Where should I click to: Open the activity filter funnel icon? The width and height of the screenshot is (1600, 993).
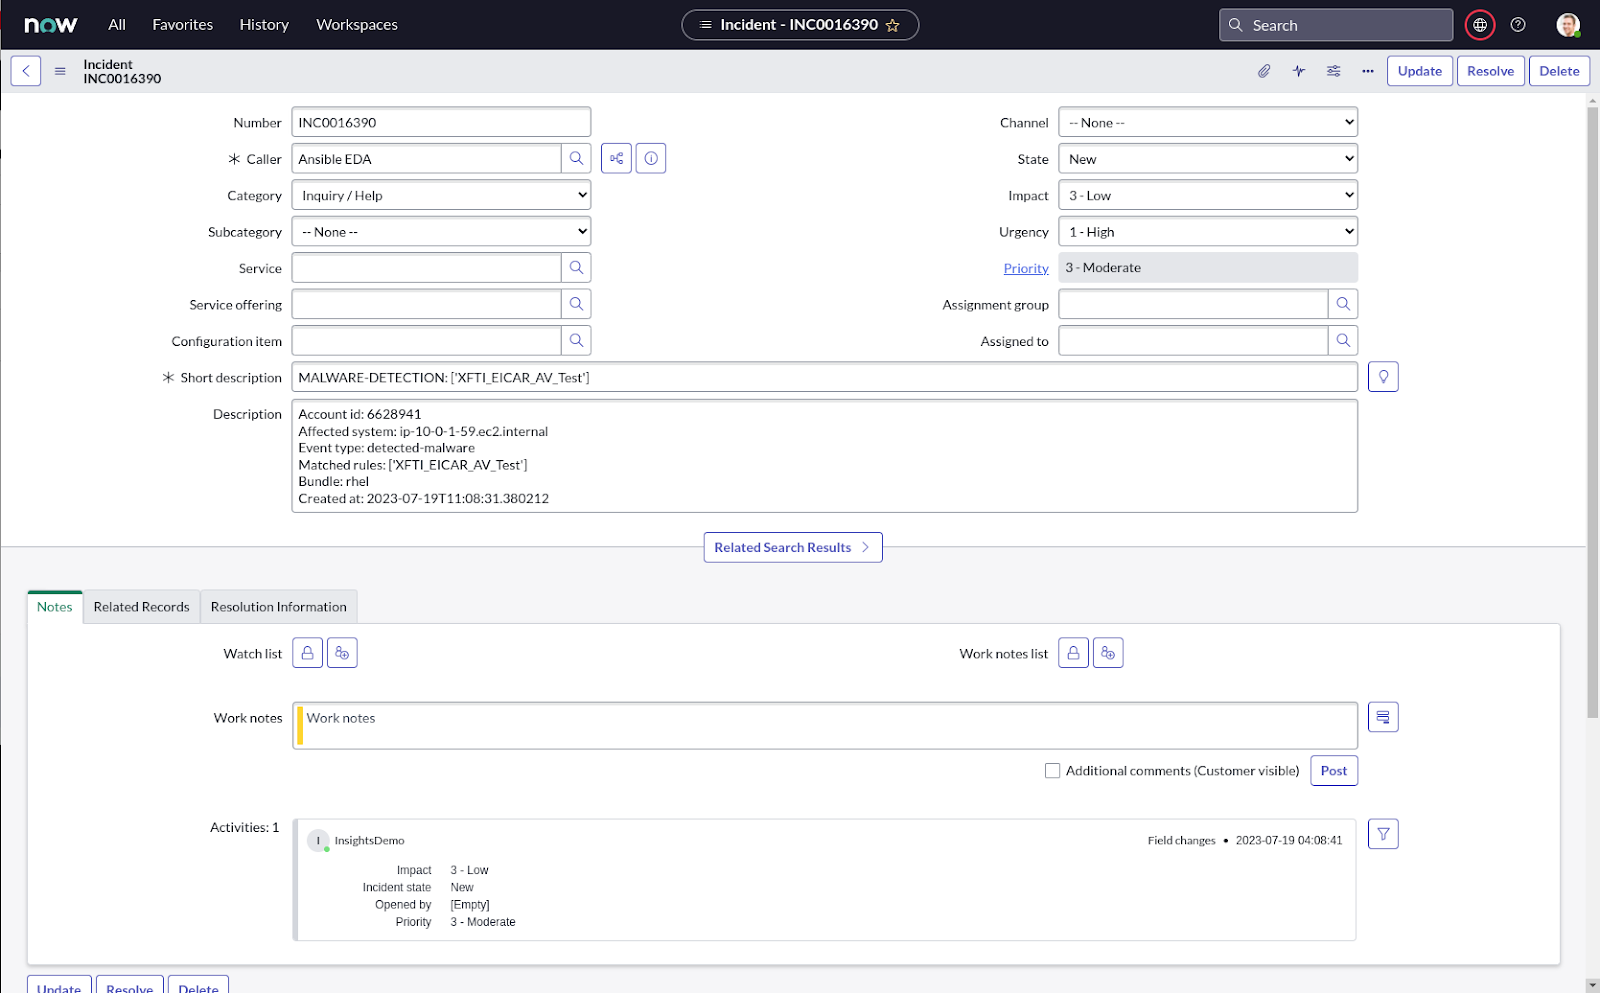1383,834
